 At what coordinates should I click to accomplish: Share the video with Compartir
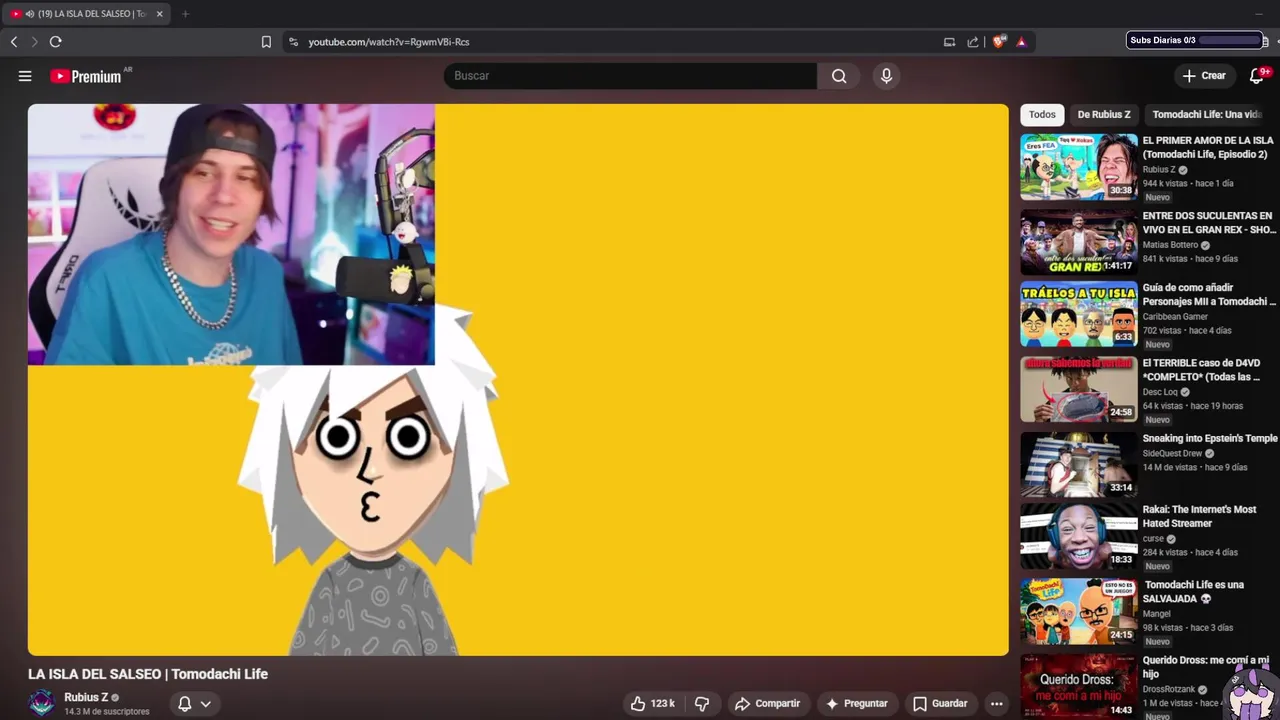pos(768,704)
